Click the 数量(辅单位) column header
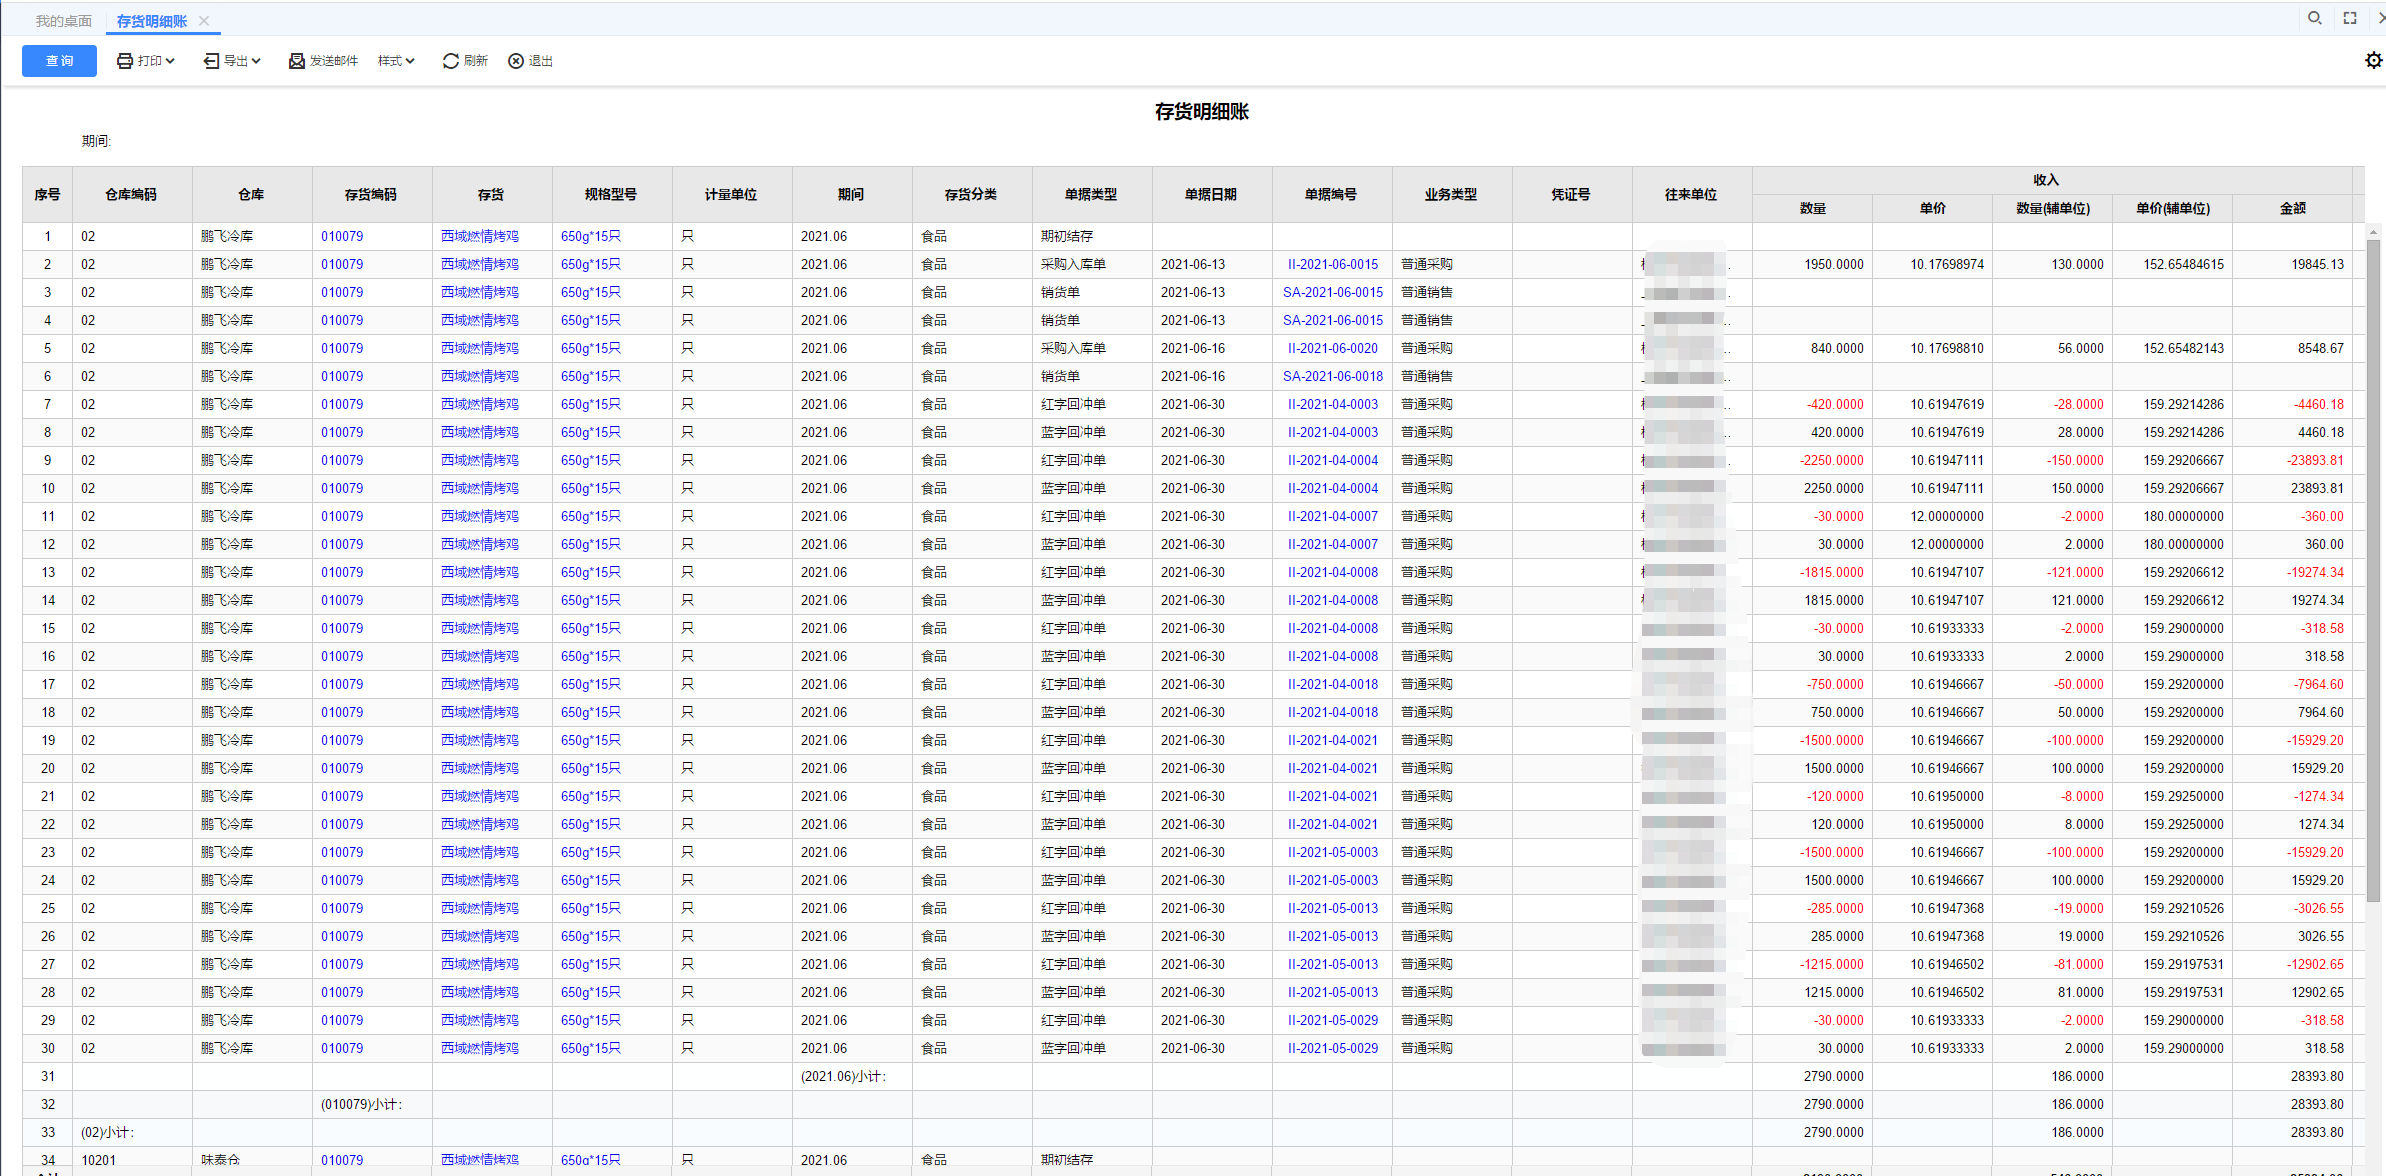Image resolution: width=2386 pixels, height=1176 pixels. tap(2052, 209)
